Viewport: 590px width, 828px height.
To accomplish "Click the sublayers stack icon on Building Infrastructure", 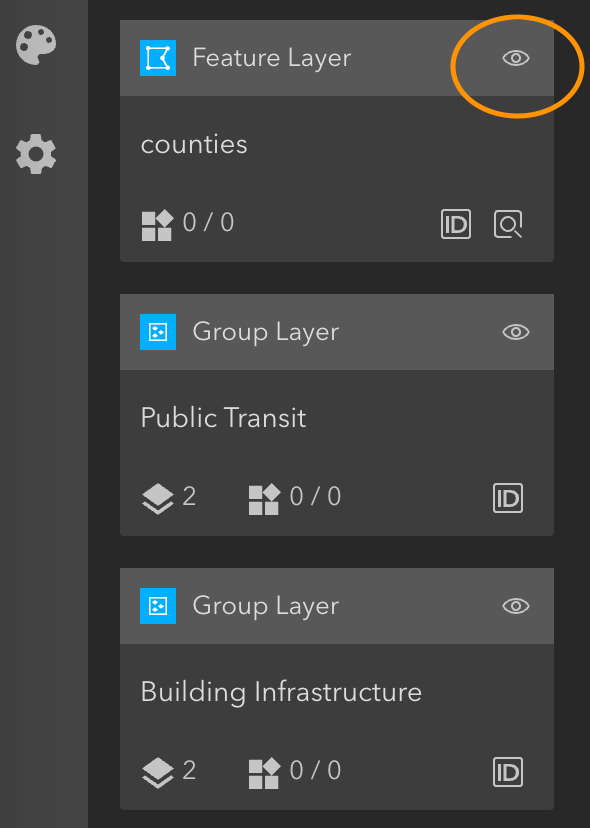I will 158,773.
